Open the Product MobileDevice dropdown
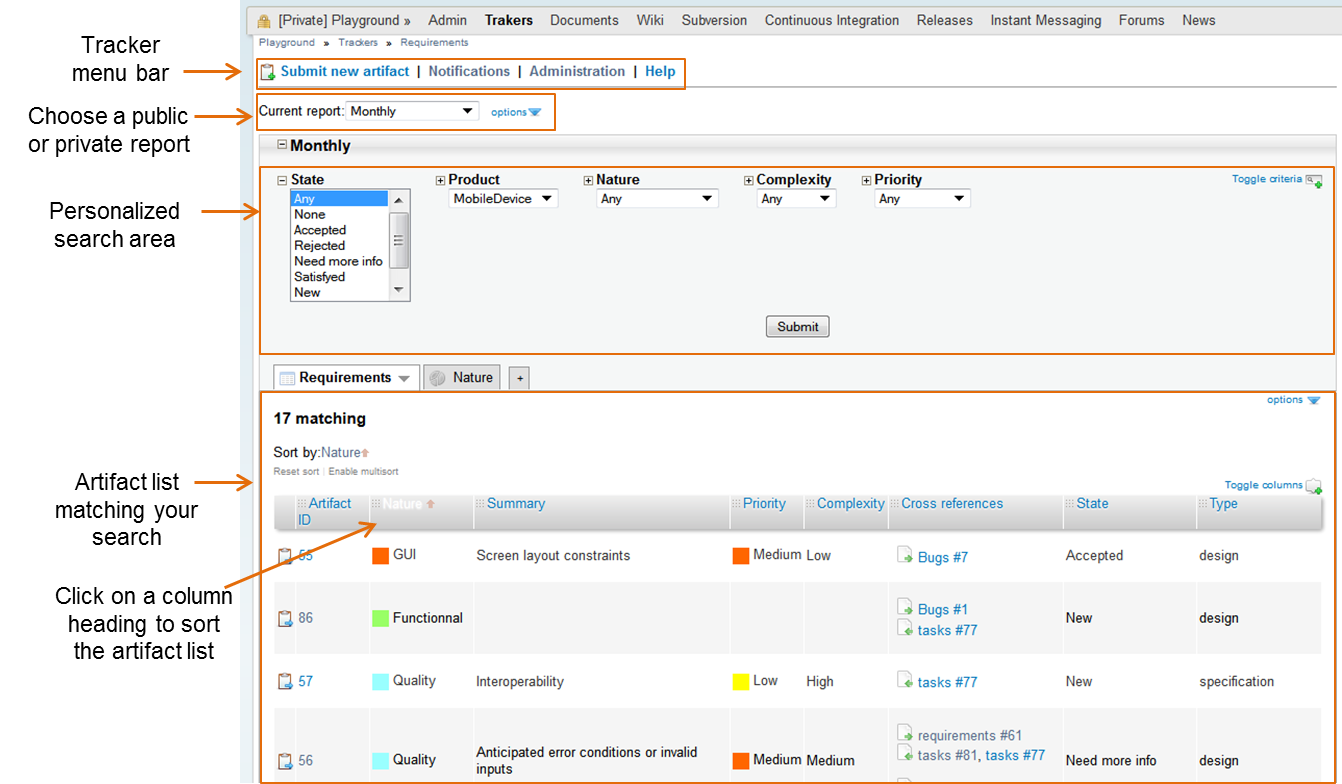Screen dimensions: 1342x784 coord(503,199)
